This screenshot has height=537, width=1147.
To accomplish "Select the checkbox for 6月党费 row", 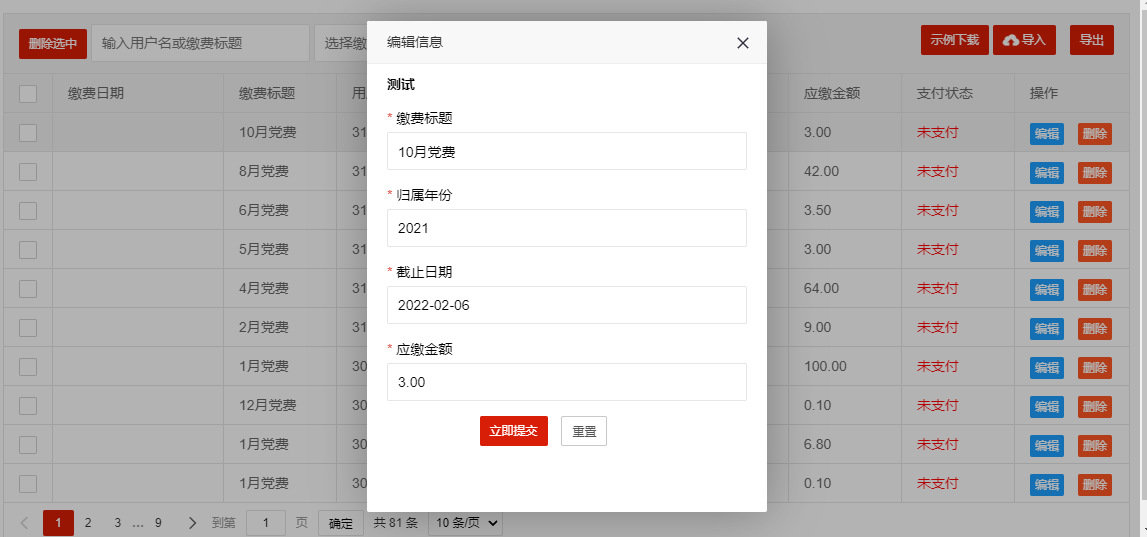I will tap(28, 210).
